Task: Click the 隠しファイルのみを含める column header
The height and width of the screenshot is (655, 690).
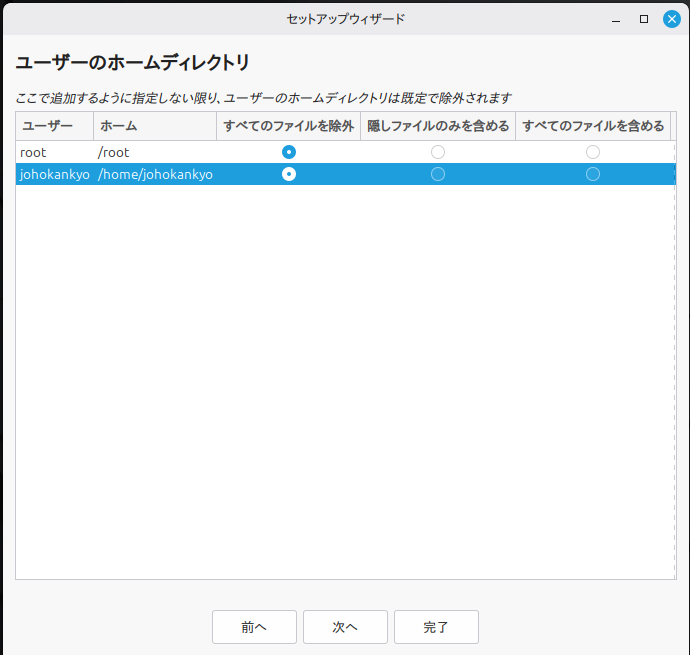Action: point(438,126)
